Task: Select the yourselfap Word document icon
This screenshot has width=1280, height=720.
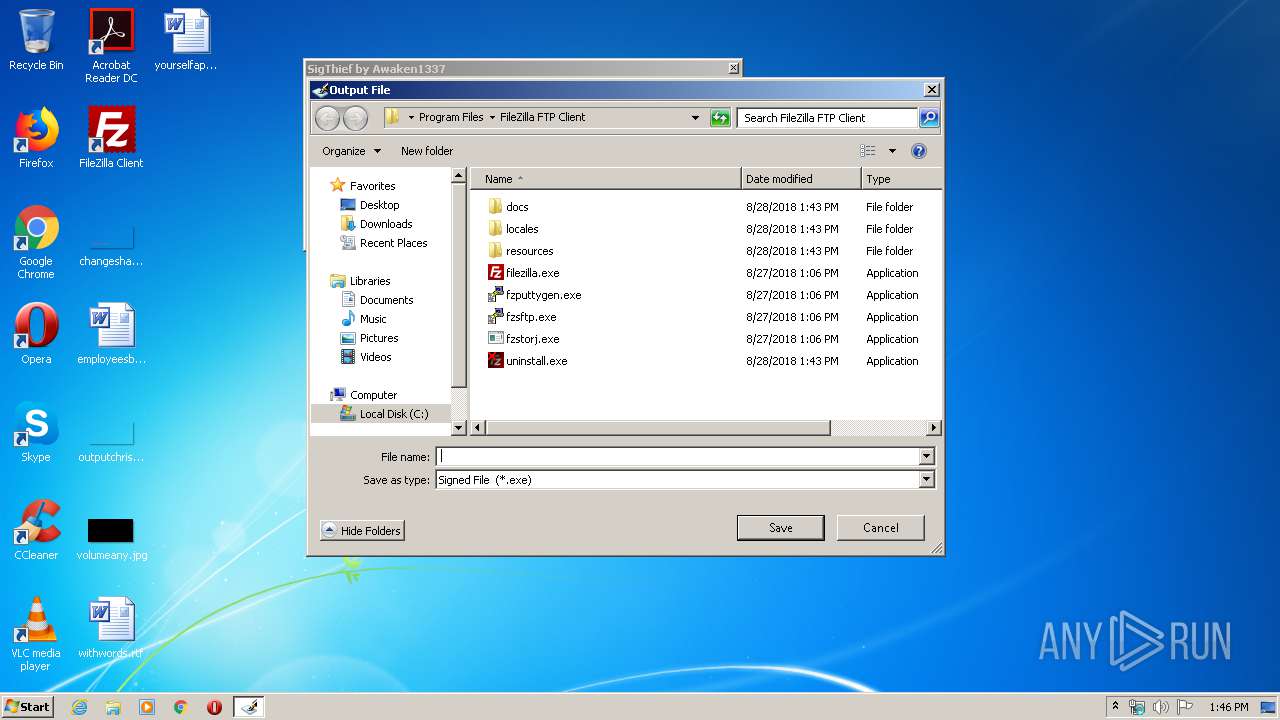Action: point(186,41)
